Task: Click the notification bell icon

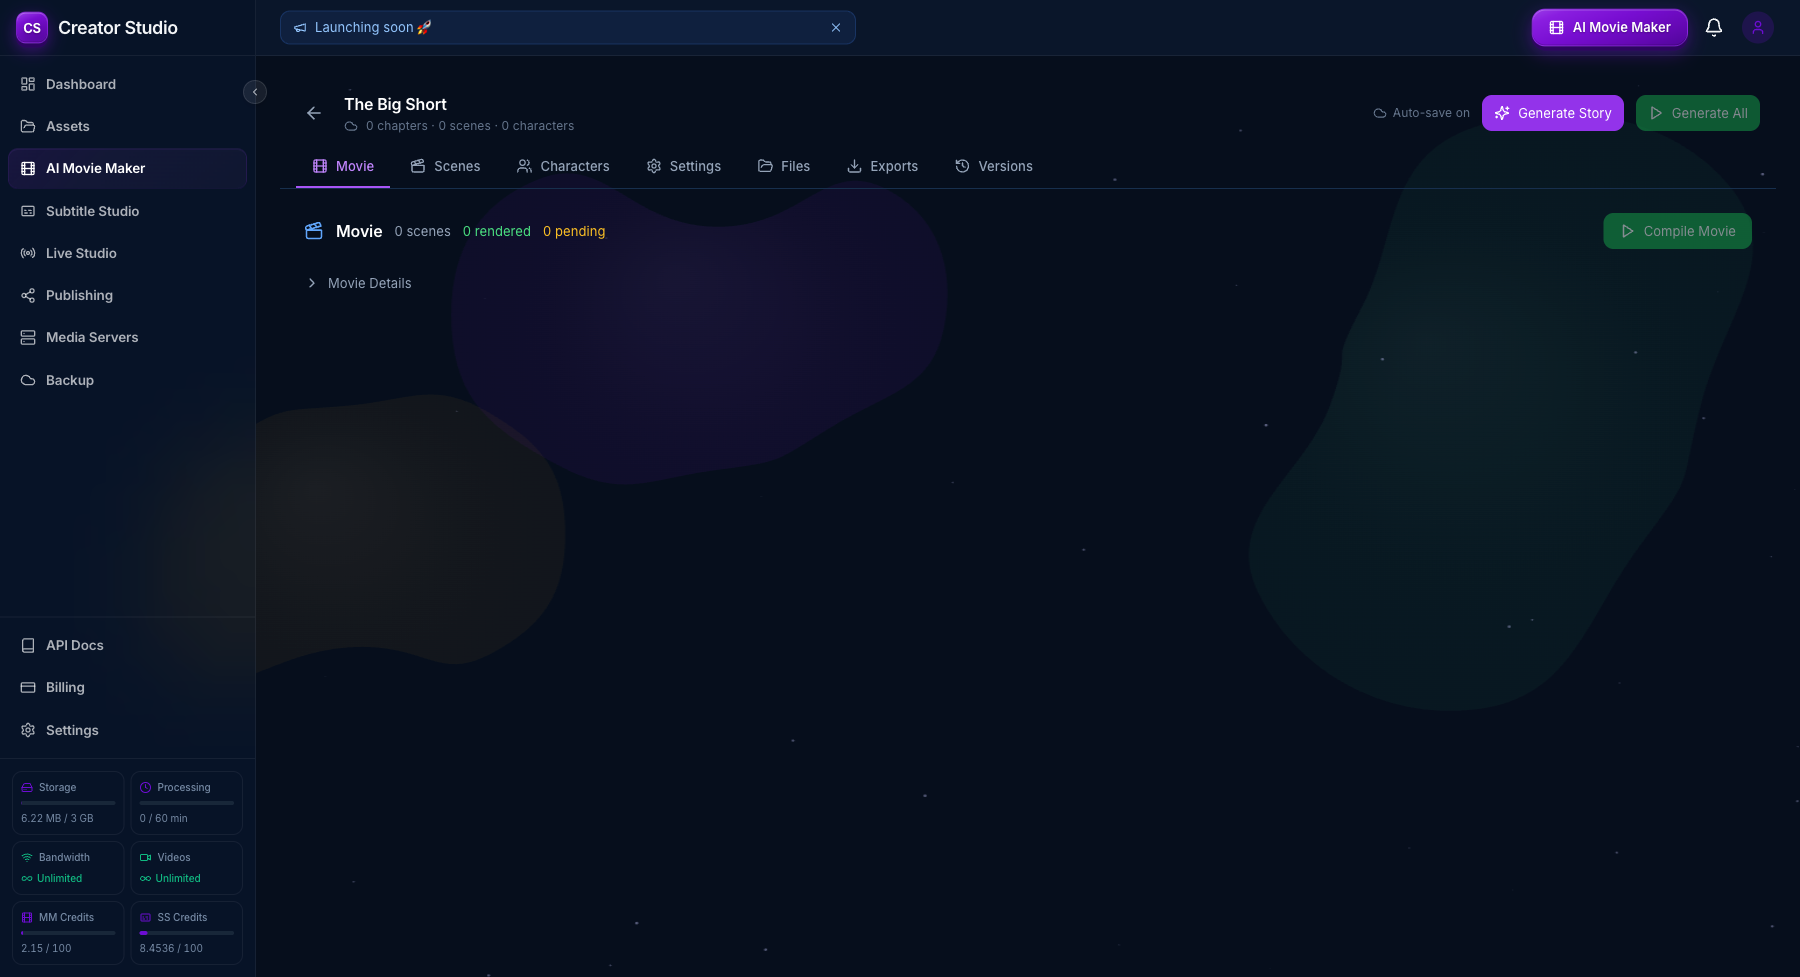Action: [1713, 27]
